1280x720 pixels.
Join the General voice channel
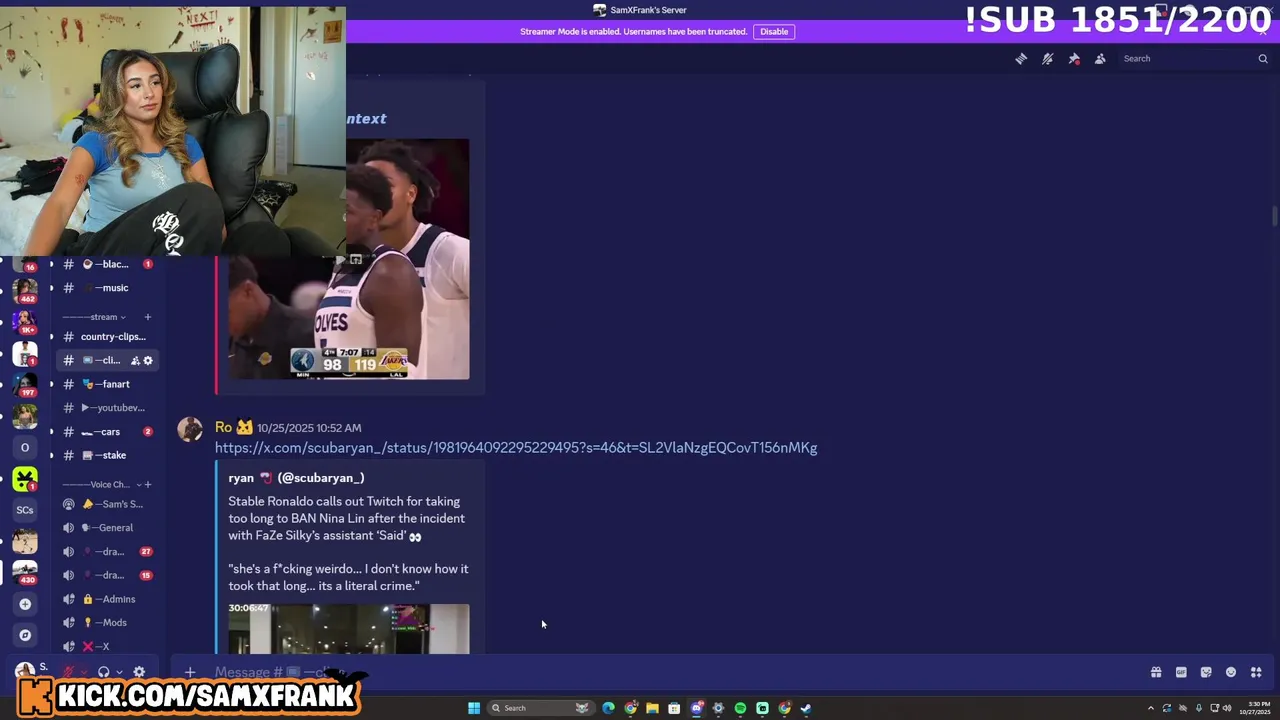tap(106, 528)
